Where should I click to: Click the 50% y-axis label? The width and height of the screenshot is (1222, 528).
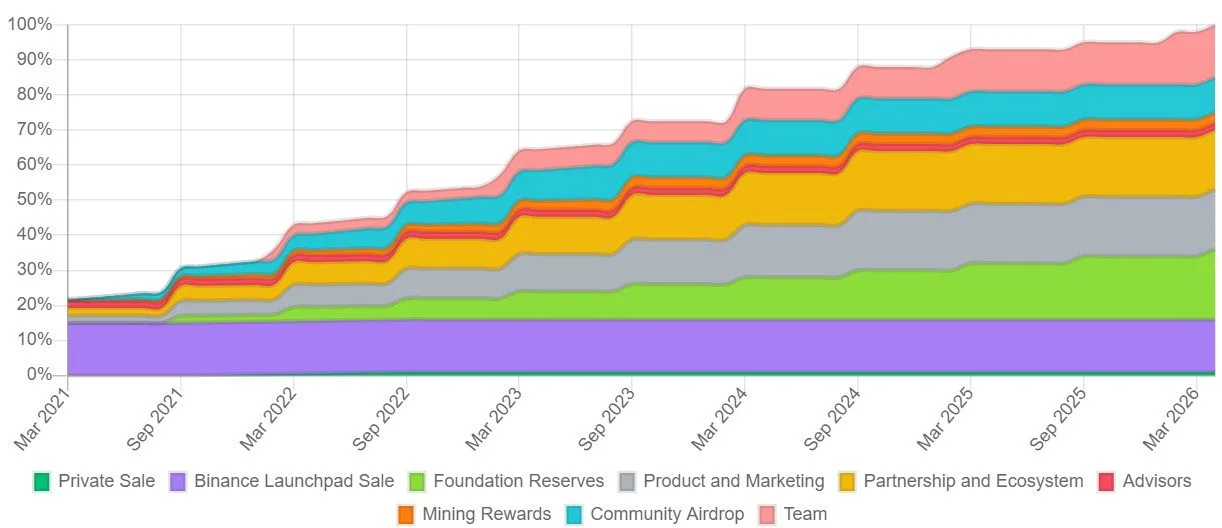[x=34, y=200]
